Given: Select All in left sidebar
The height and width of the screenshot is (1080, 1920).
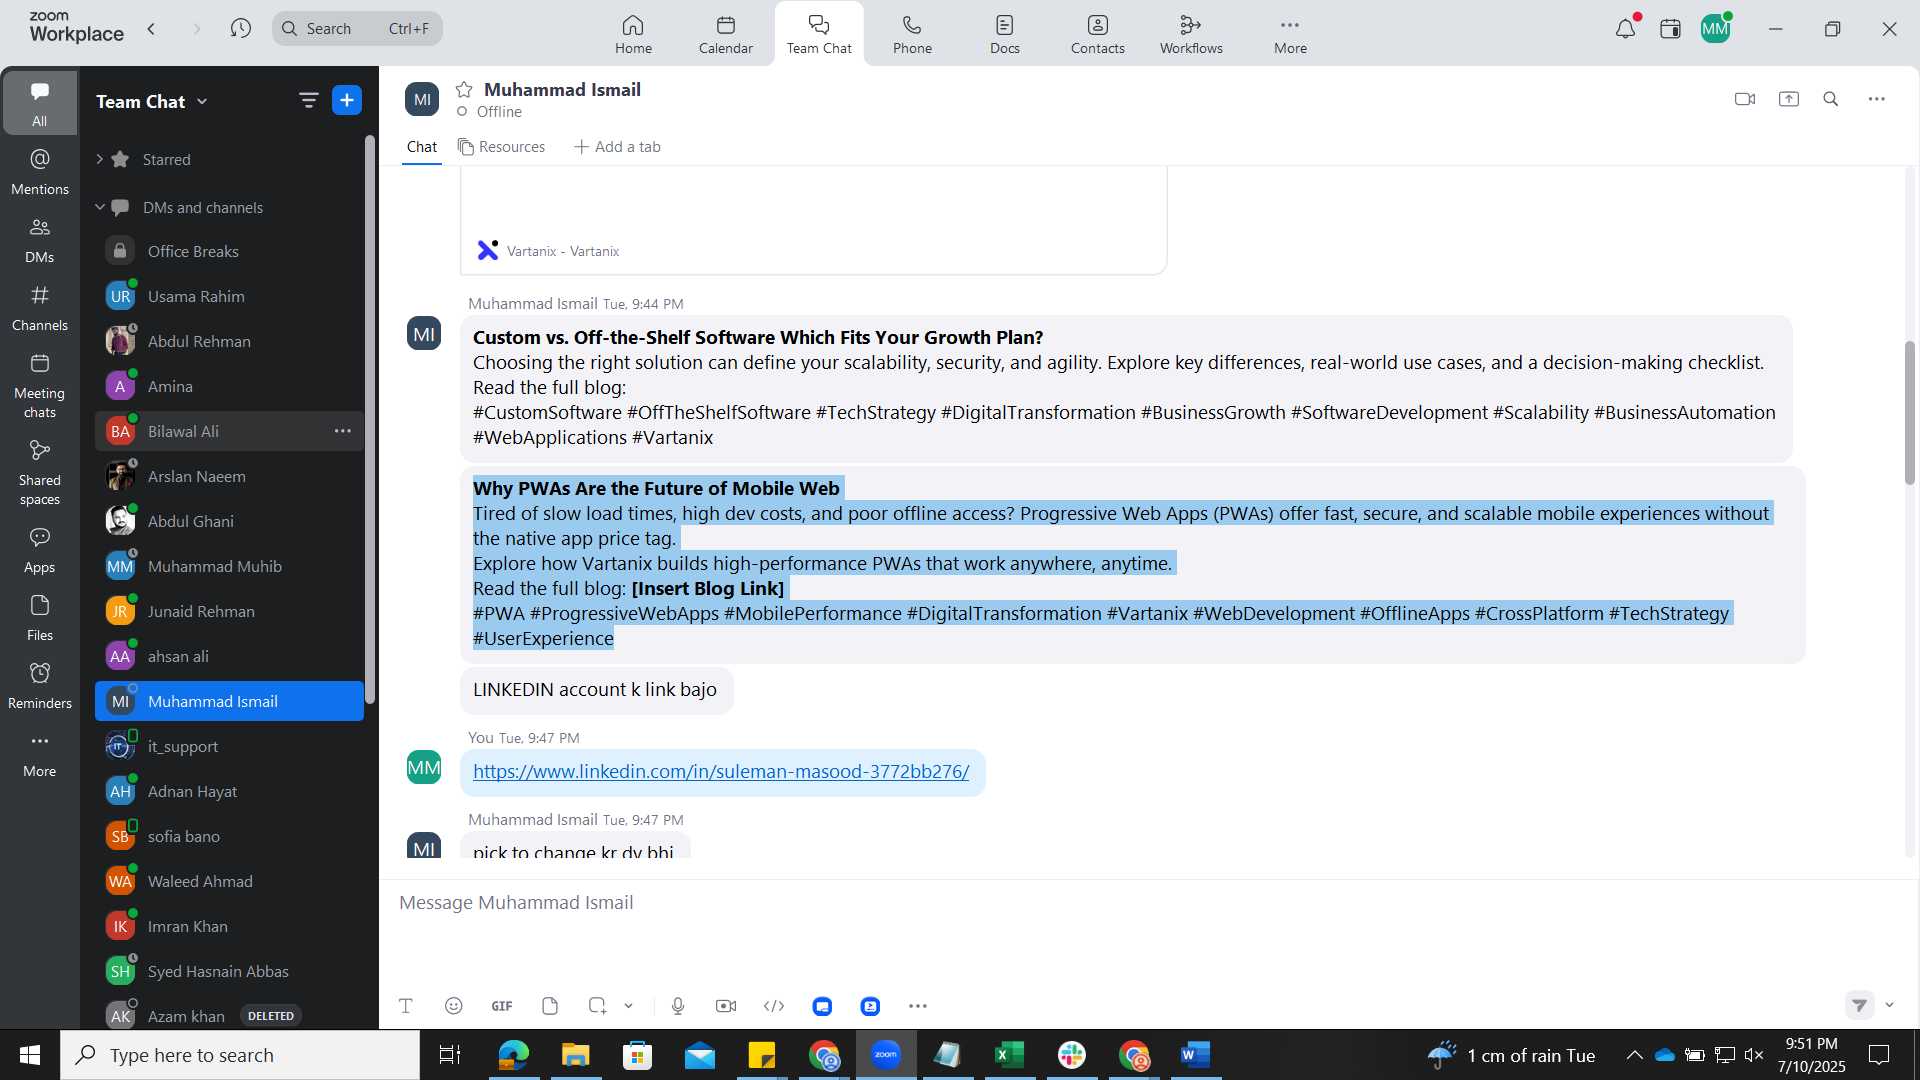Looking at the screenshot, I should click(x=39, y=103).
